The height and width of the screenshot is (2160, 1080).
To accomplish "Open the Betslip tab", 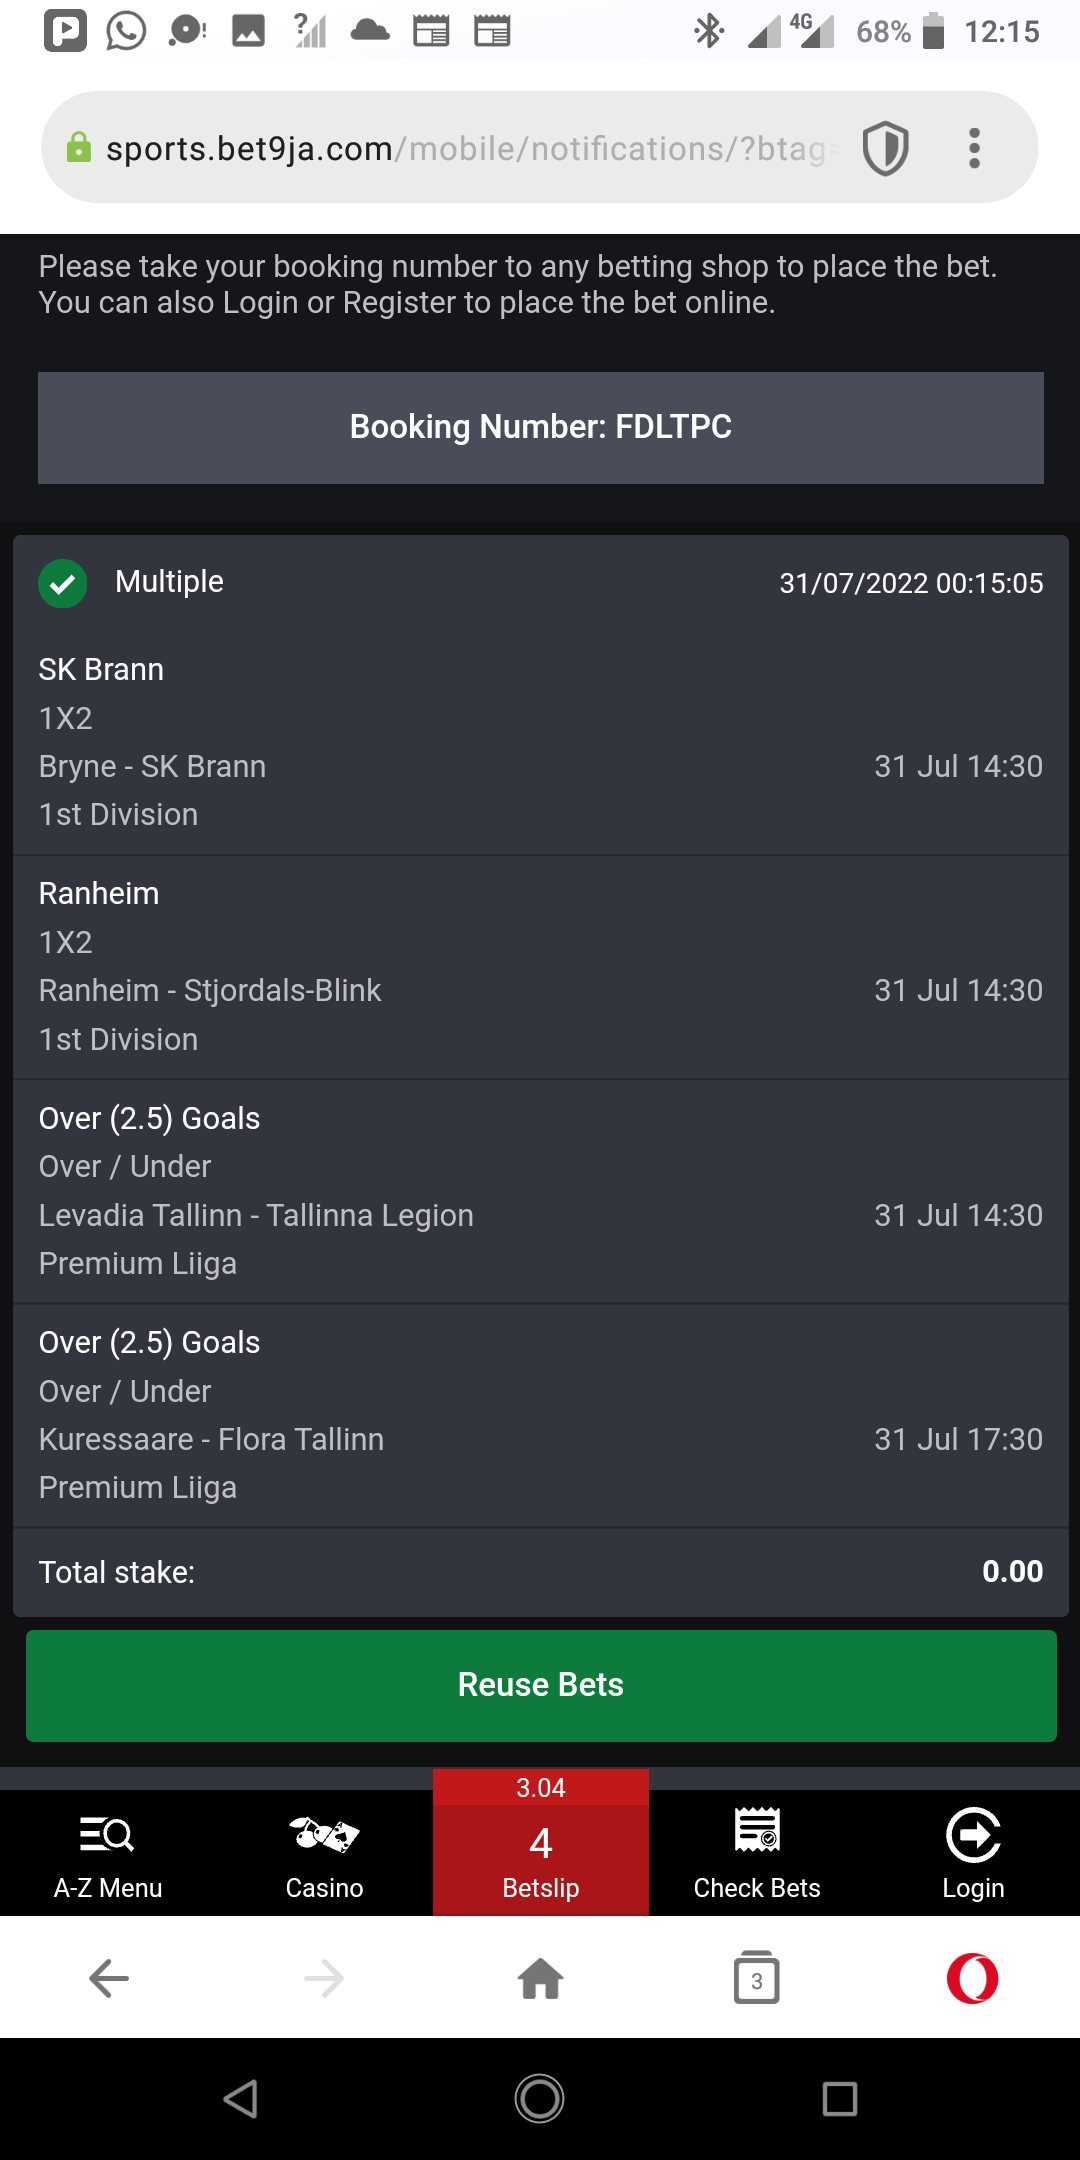I will click(541, 1856).
